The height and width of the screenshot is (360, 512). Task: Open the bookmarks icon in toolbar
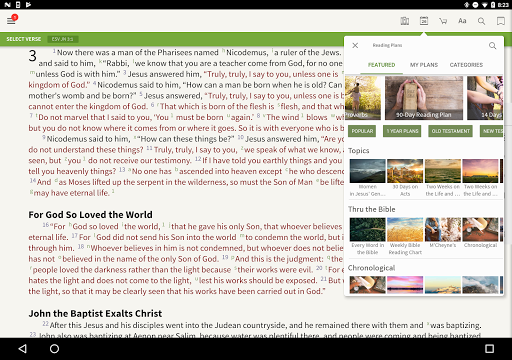click(x=501, y=21)
